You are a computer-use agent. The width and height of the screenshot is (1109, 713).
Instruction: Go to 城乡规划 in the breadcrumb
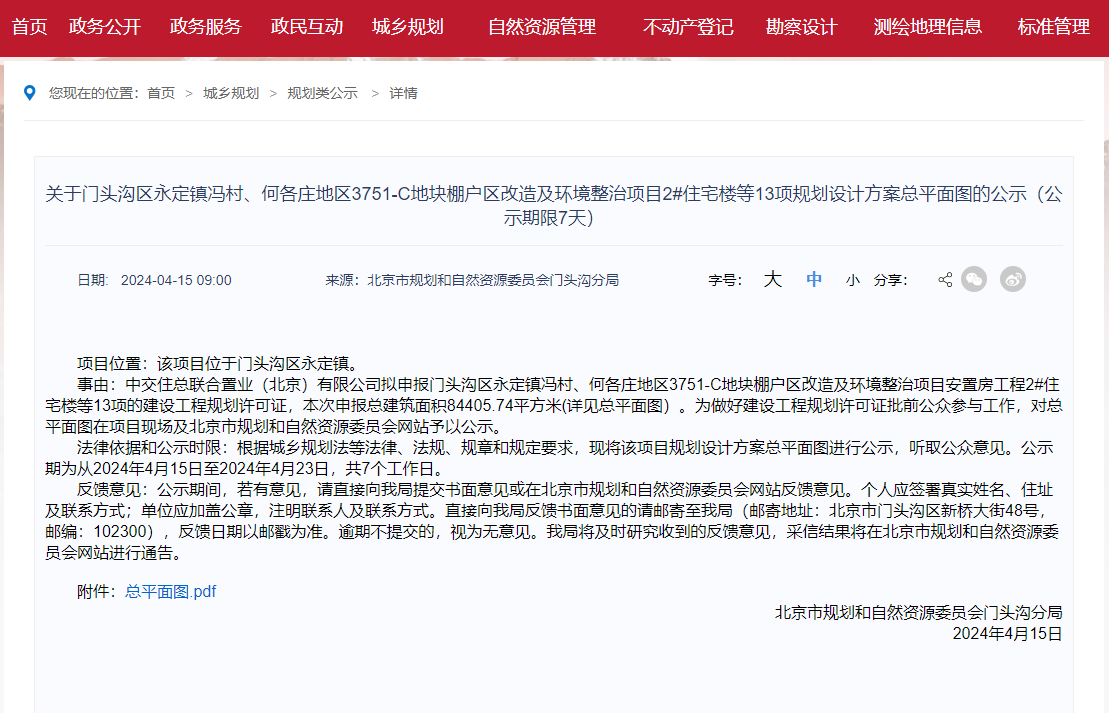(x=231, y=93)
